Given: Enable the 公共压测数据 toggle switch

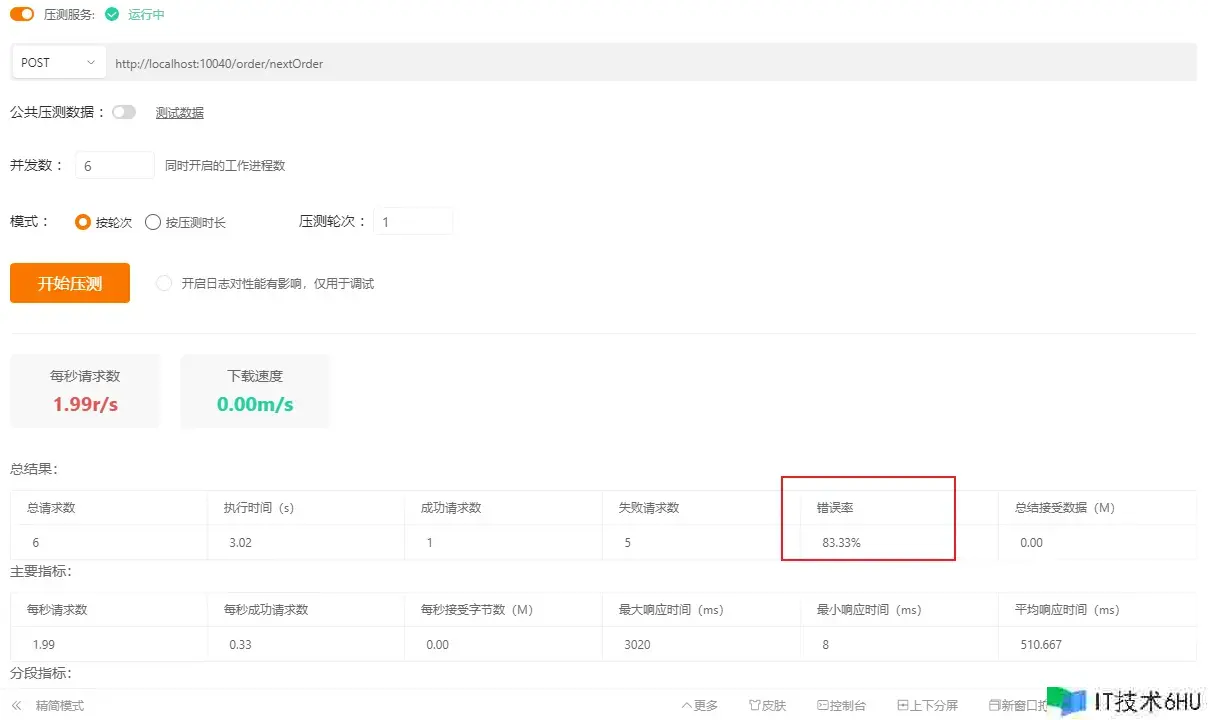Looking at the screenshot, I should click(124, 113).
